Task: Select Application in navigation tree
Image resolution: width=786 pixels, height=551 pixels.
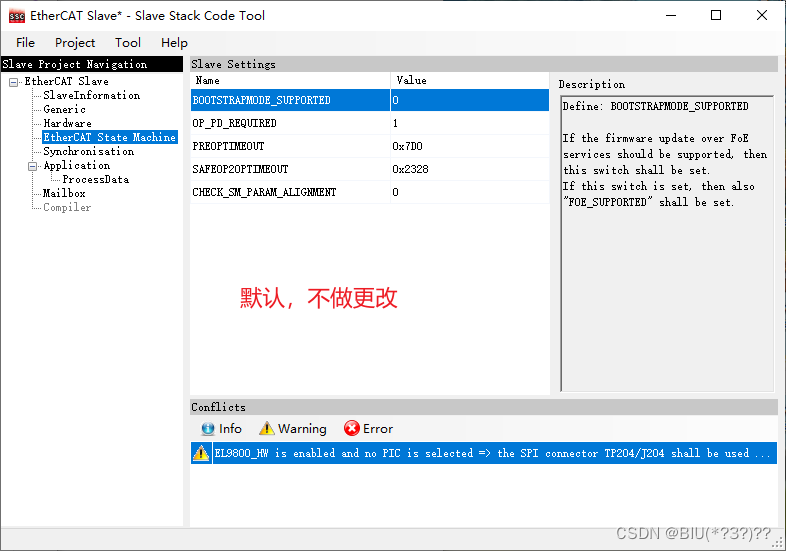Action: coord(77,165)
